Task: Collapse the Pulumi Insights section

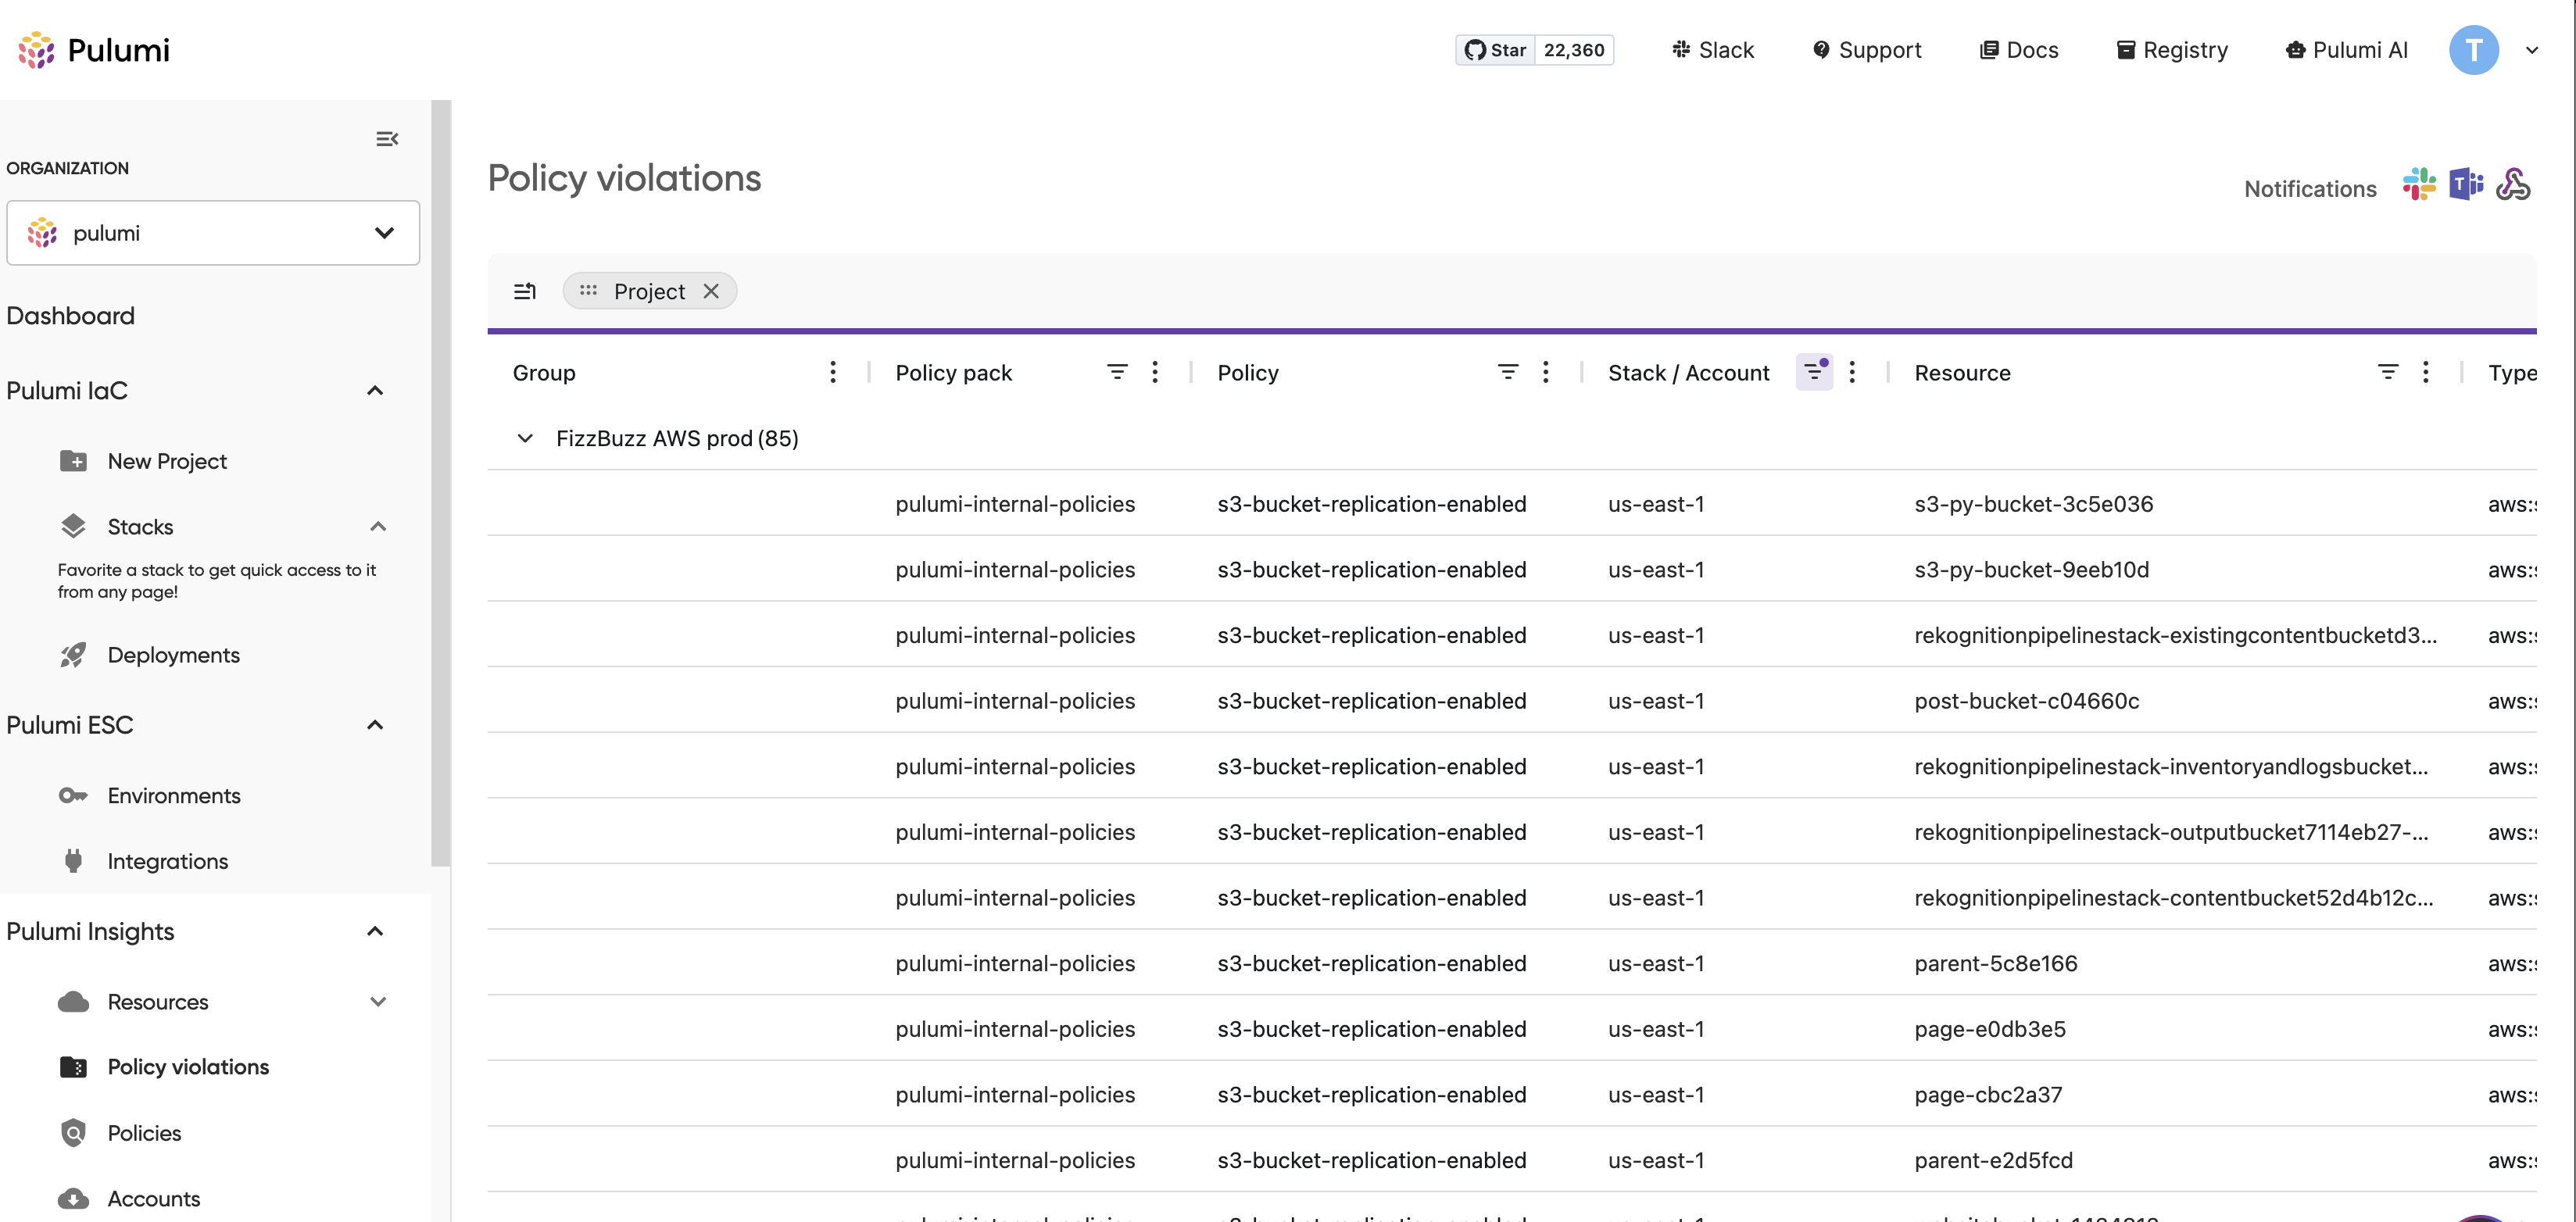Action: pos(375,931)
